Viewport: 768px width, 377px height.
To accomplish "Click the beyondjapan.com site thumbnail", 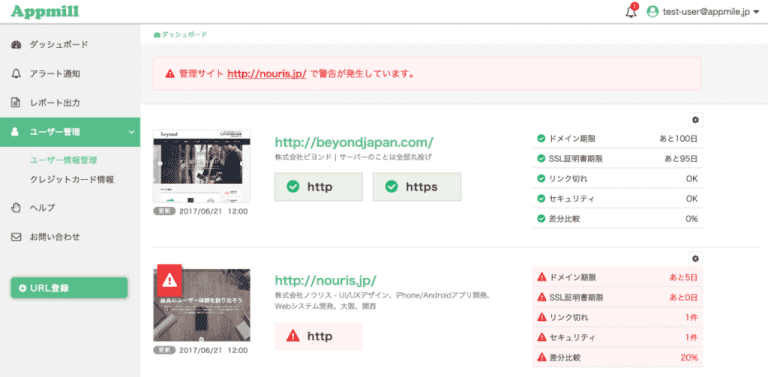I will pos(202,166).
